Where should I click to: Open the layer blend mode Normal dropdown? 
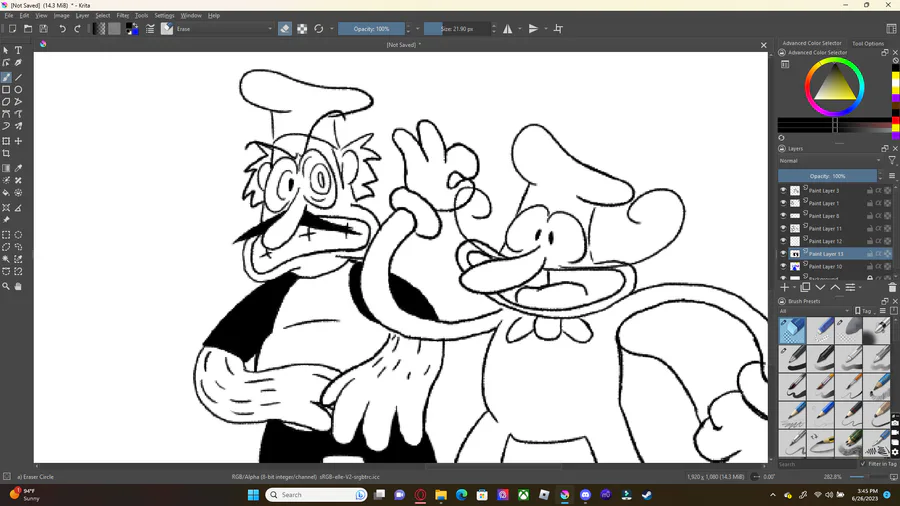[x=830, y=161]
